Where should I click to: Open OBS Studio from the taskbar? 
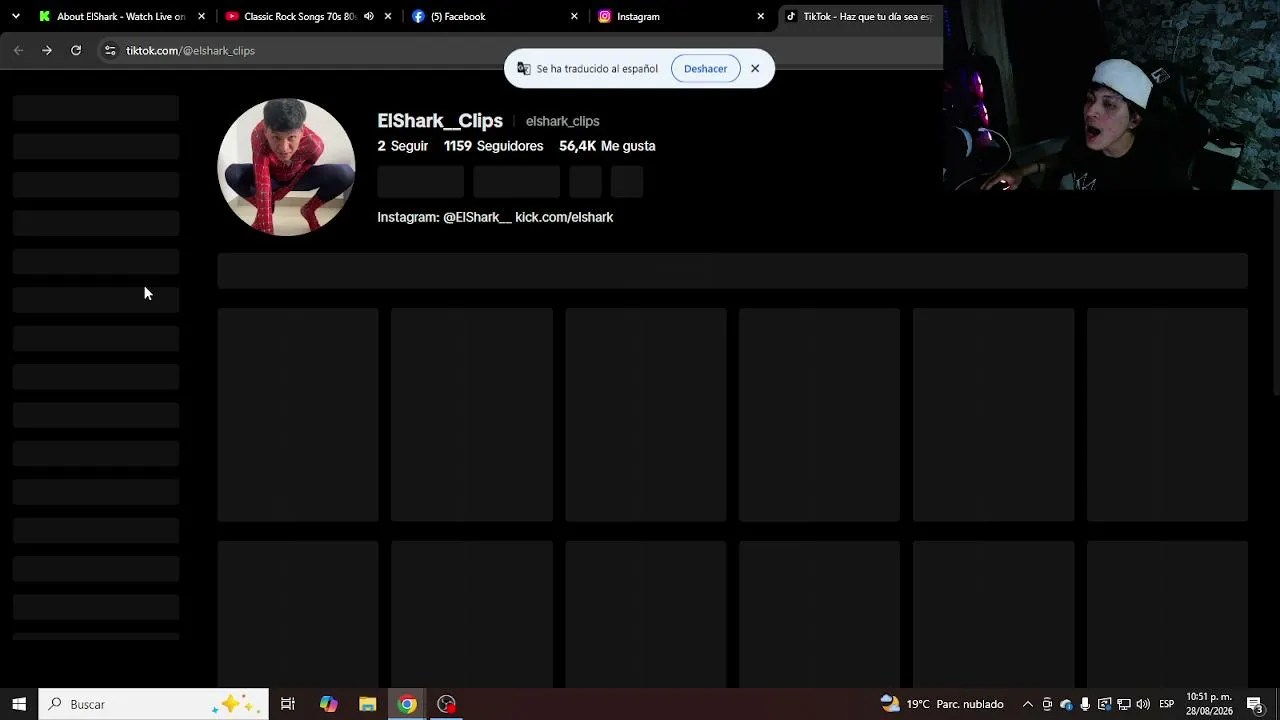click(446, 704)
